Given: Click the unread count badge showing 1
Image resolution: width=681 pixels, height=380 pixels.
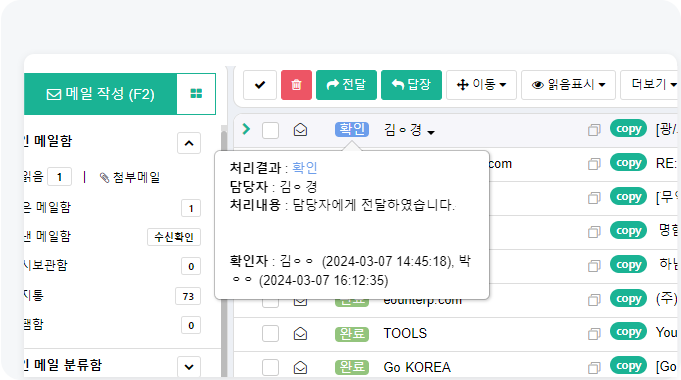Looking at the screenshot, I should (x=60, y=177).
